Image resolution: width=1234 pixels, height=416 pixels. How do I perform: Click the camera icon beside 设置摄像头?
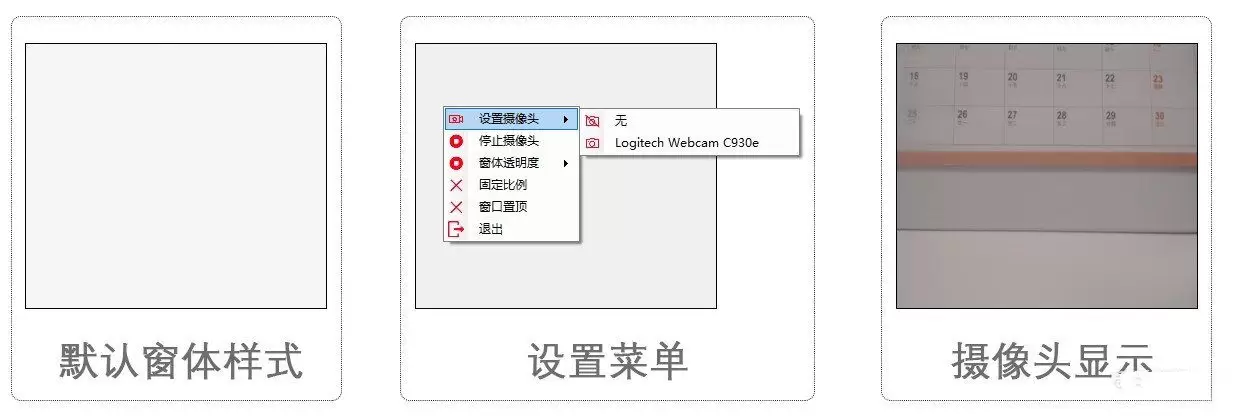(x=456, y=120)
